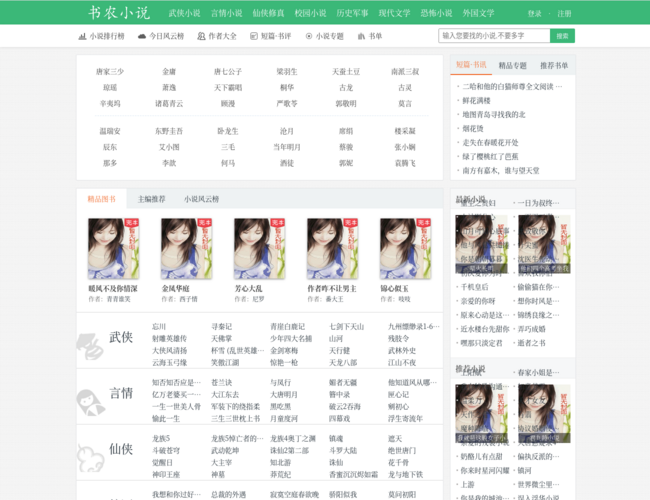Open 短篇·书评 icon link
This screenshot has width=650, height=500.
tap(254, 36)
